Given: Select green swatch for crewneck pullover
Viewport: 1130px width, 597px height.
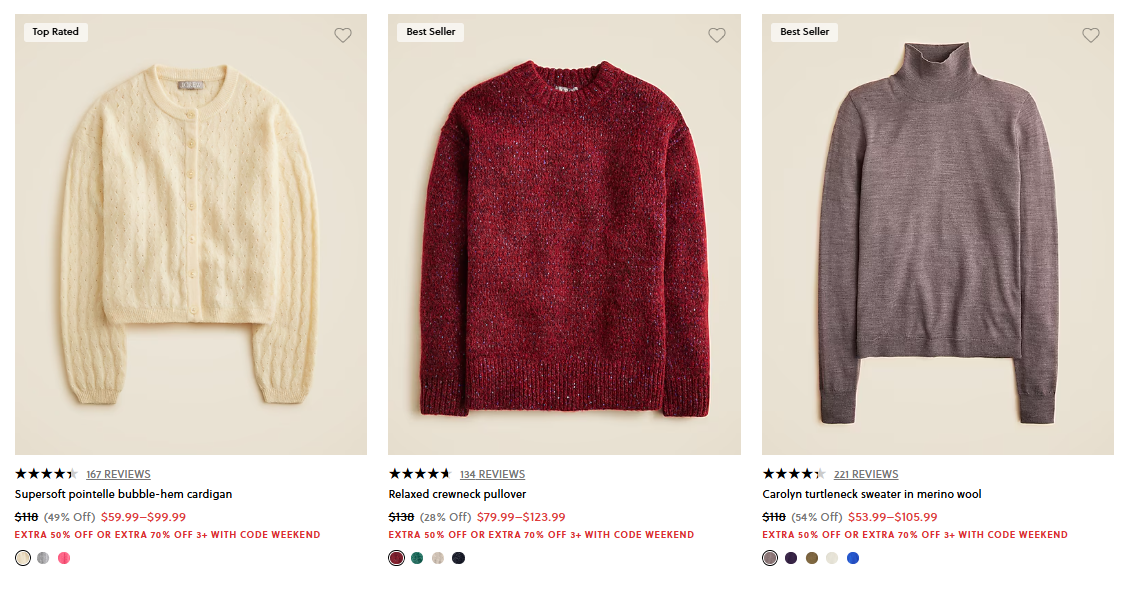Looking at the screenshot, I should 417,558.
